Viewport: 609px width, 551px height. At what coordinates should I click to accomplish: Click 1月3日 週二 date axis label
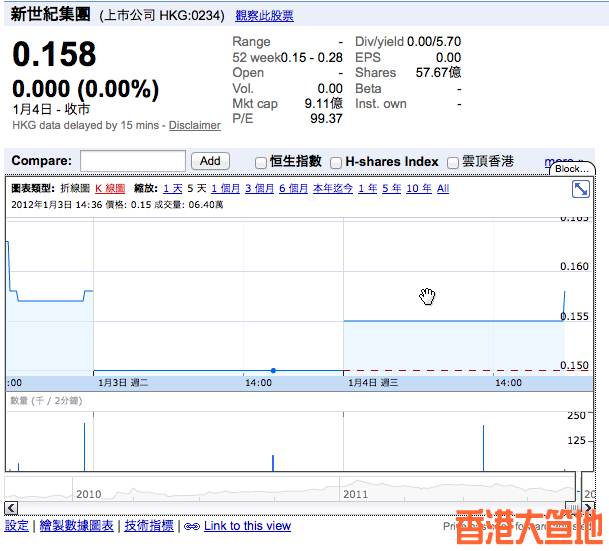[x=123, y=383]
